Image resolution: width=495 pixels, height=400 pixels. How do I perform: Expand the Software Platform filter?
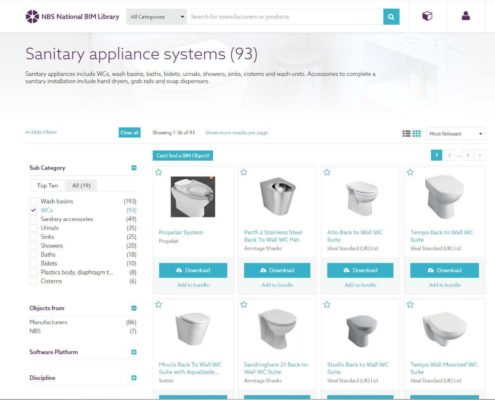pos(134,352)
